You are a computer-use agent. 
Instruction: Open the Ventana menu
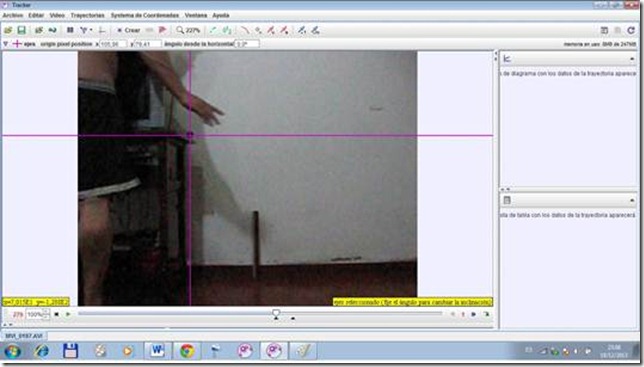click(x=196, y=15)
